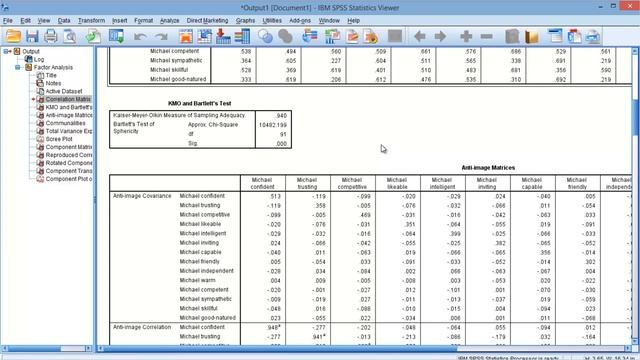This screenshot has width=640, height=360.
Task: Select Total Variance Explained outline item
Action: click(69, 131)
